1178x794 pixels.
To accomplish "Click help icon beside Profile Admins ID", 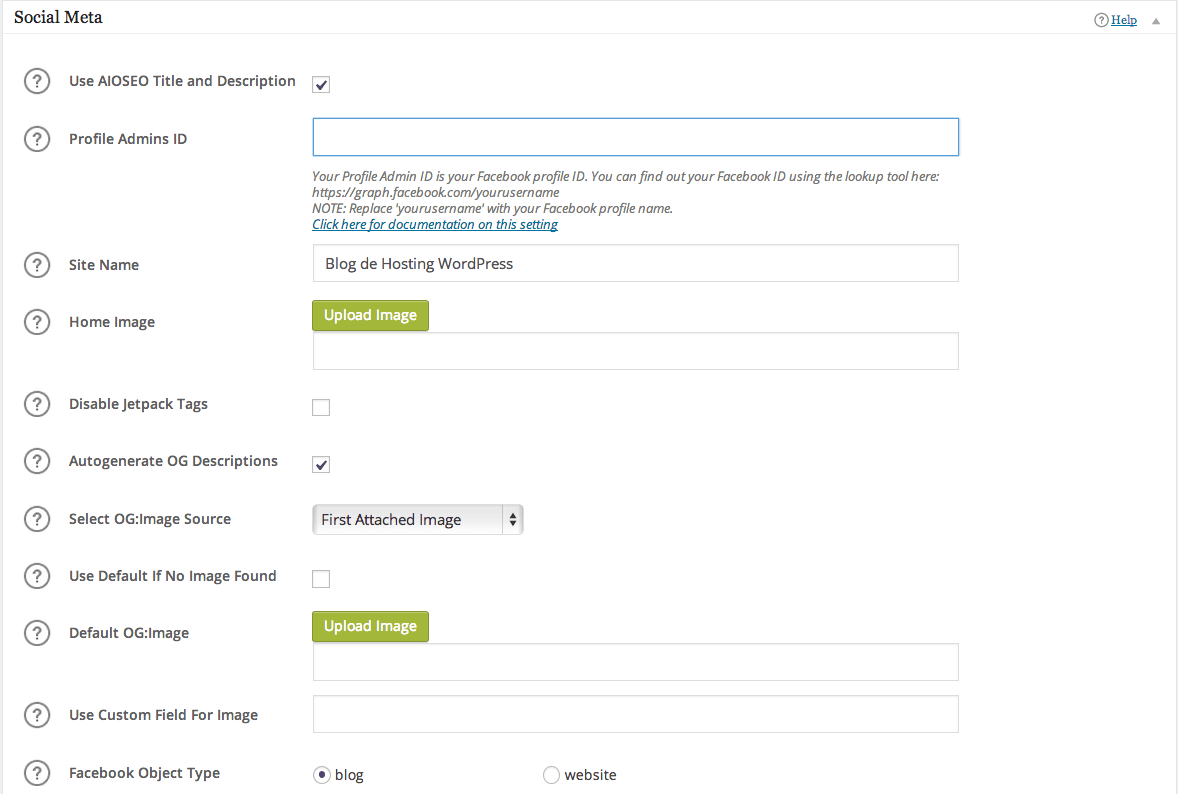I will click(x=37, y=139).
